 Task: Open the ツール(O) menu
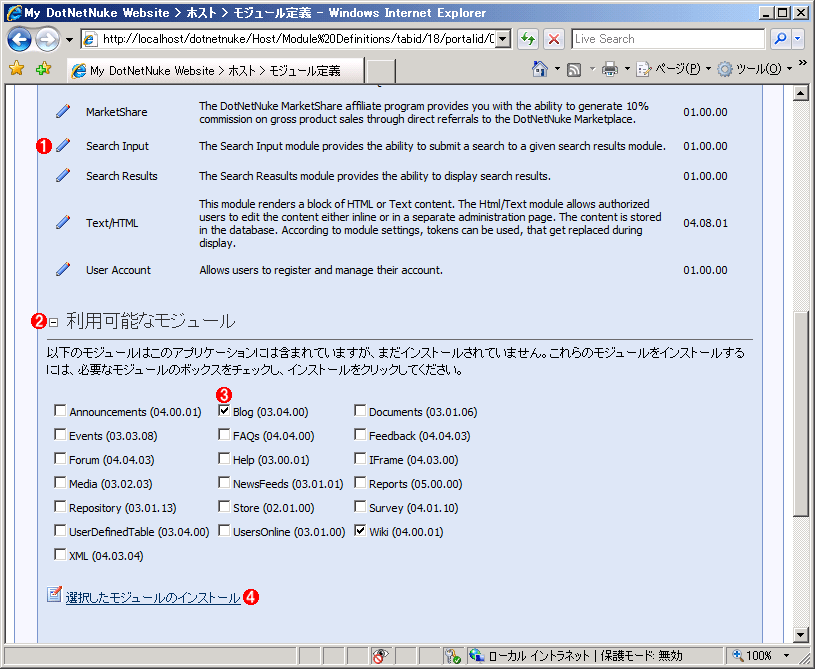coord(754,69)
